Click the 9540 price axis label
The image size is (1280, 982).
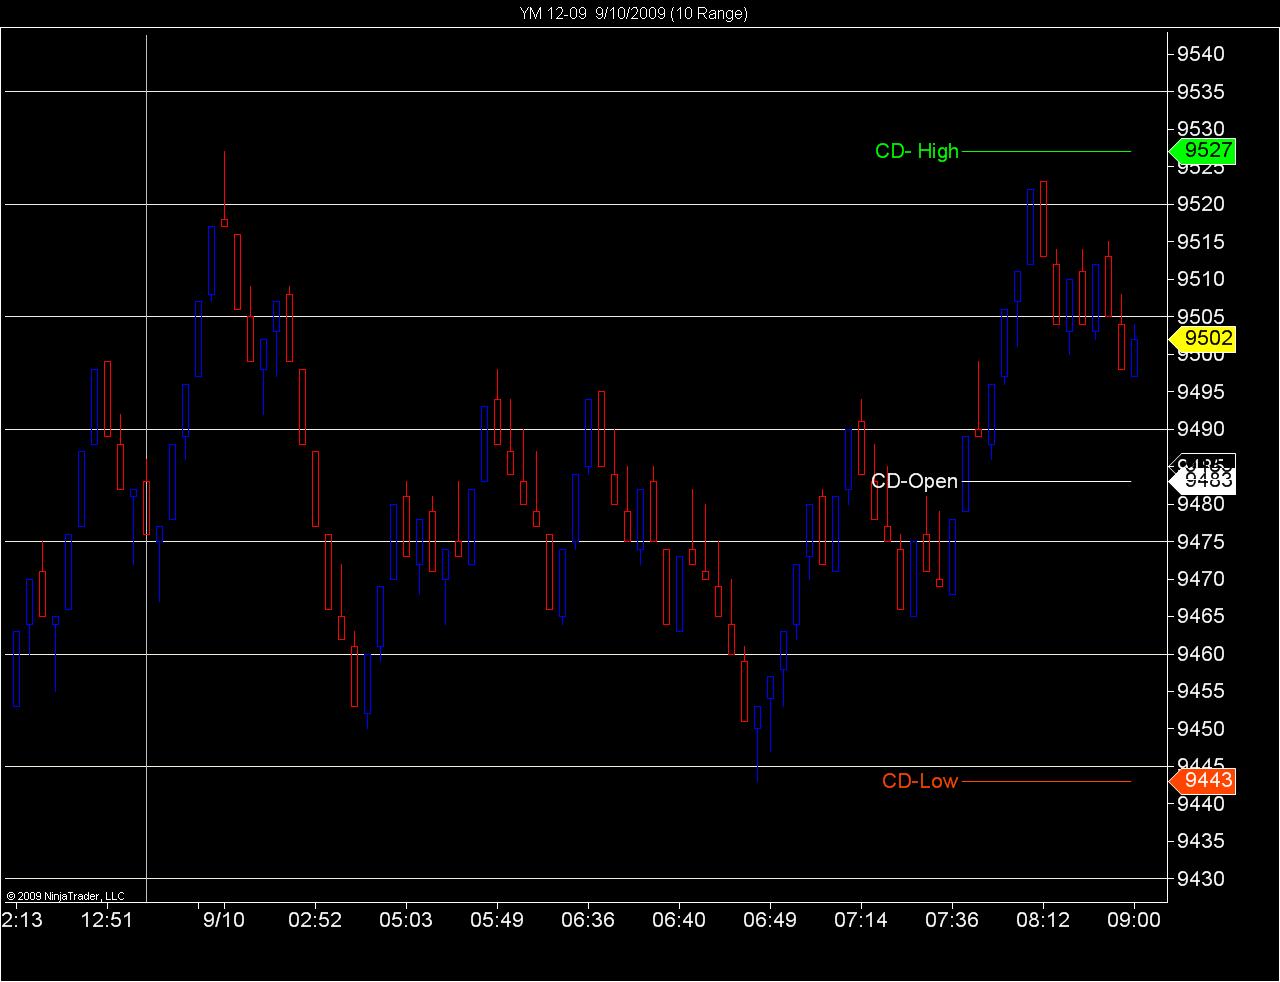tap(1201, 54)
